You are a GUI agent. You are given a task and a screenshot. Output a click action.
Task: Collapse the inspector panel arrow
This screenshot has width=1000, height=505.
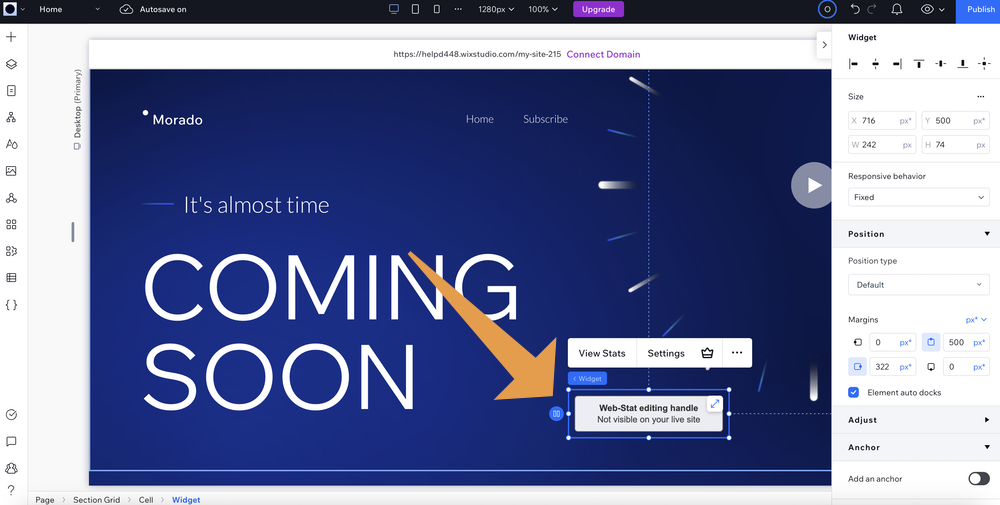point(824,45)
